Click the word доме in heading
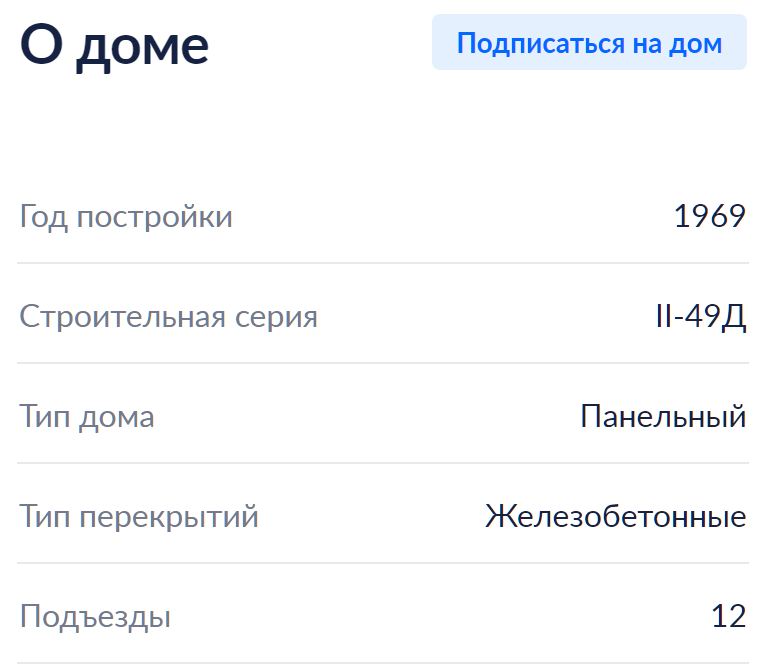 [142, 49]
